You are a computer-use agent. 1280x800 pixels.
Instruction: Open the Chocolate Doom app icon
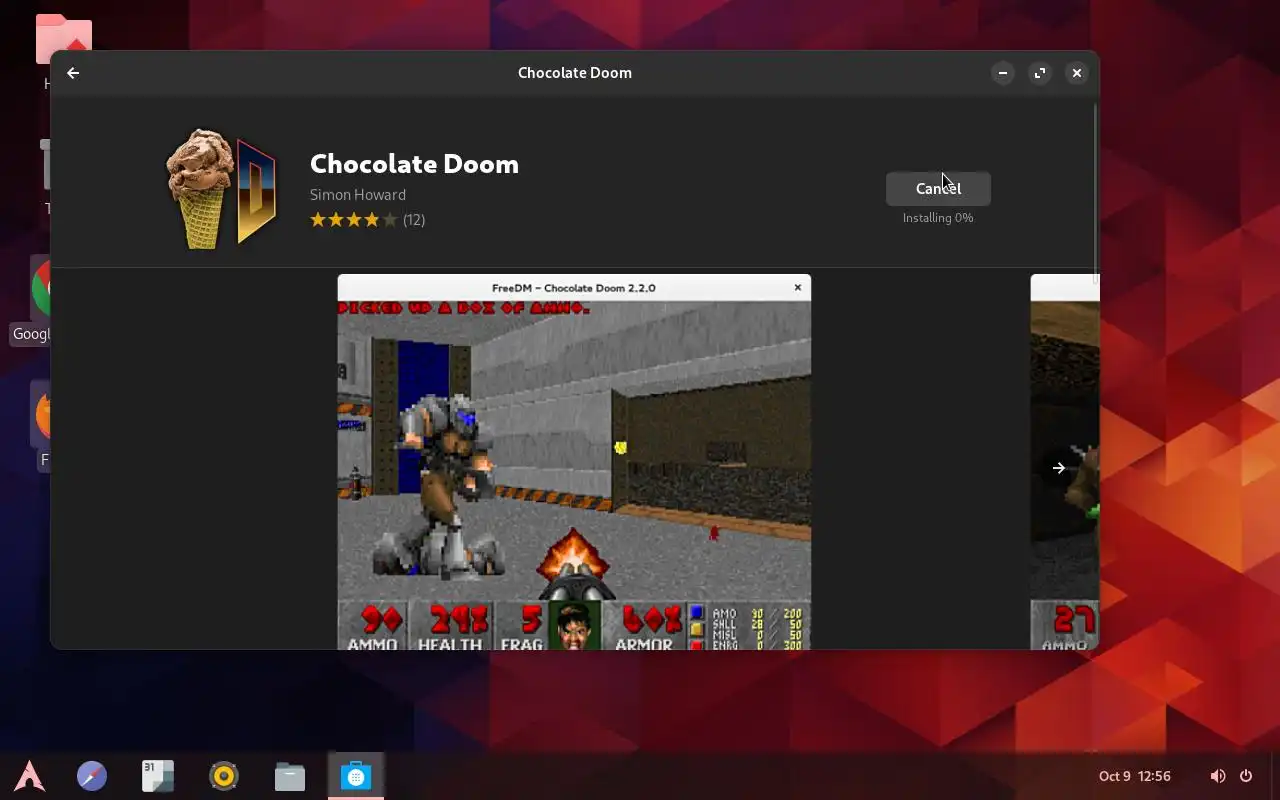pos(220,188)
